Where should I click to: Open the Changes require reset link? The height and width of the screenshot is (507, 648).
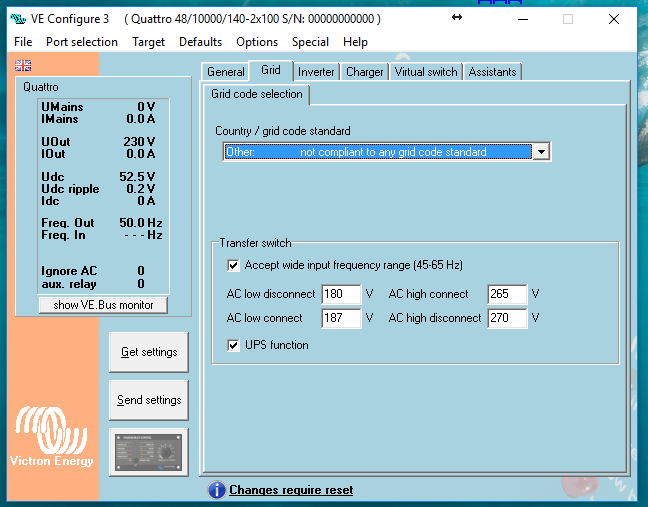click(291, 490)
